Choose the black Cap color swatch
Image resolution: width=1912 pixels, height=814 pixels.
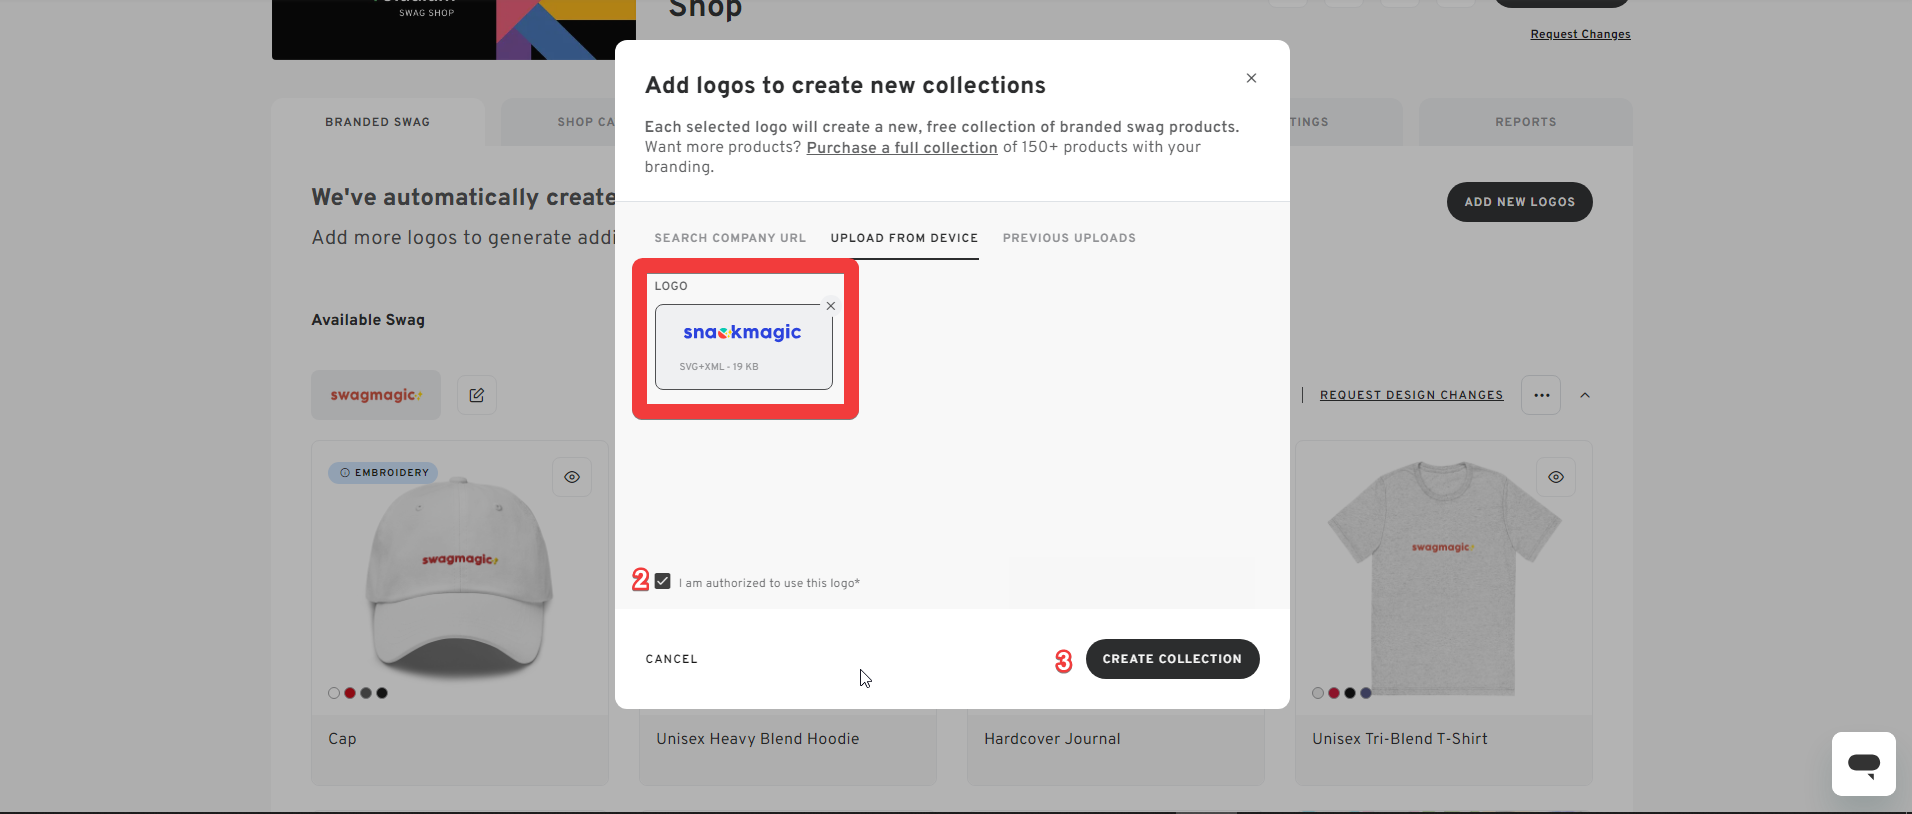point(382,693)
